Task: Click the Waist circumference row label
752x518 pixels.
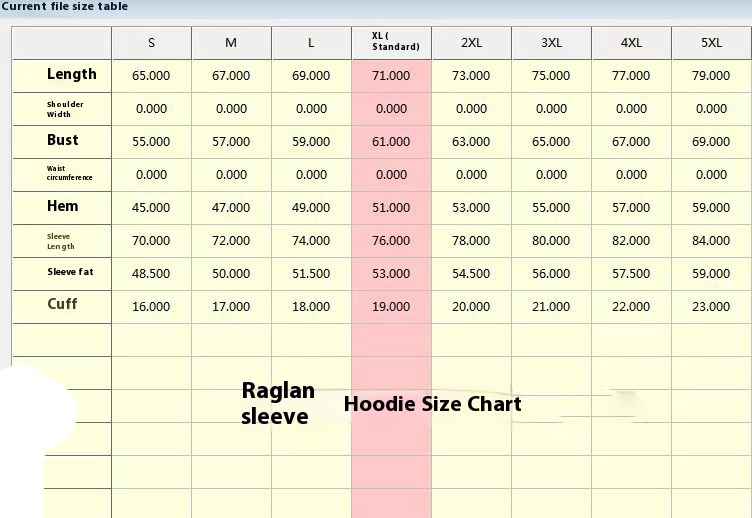Action: pos(69,174)
